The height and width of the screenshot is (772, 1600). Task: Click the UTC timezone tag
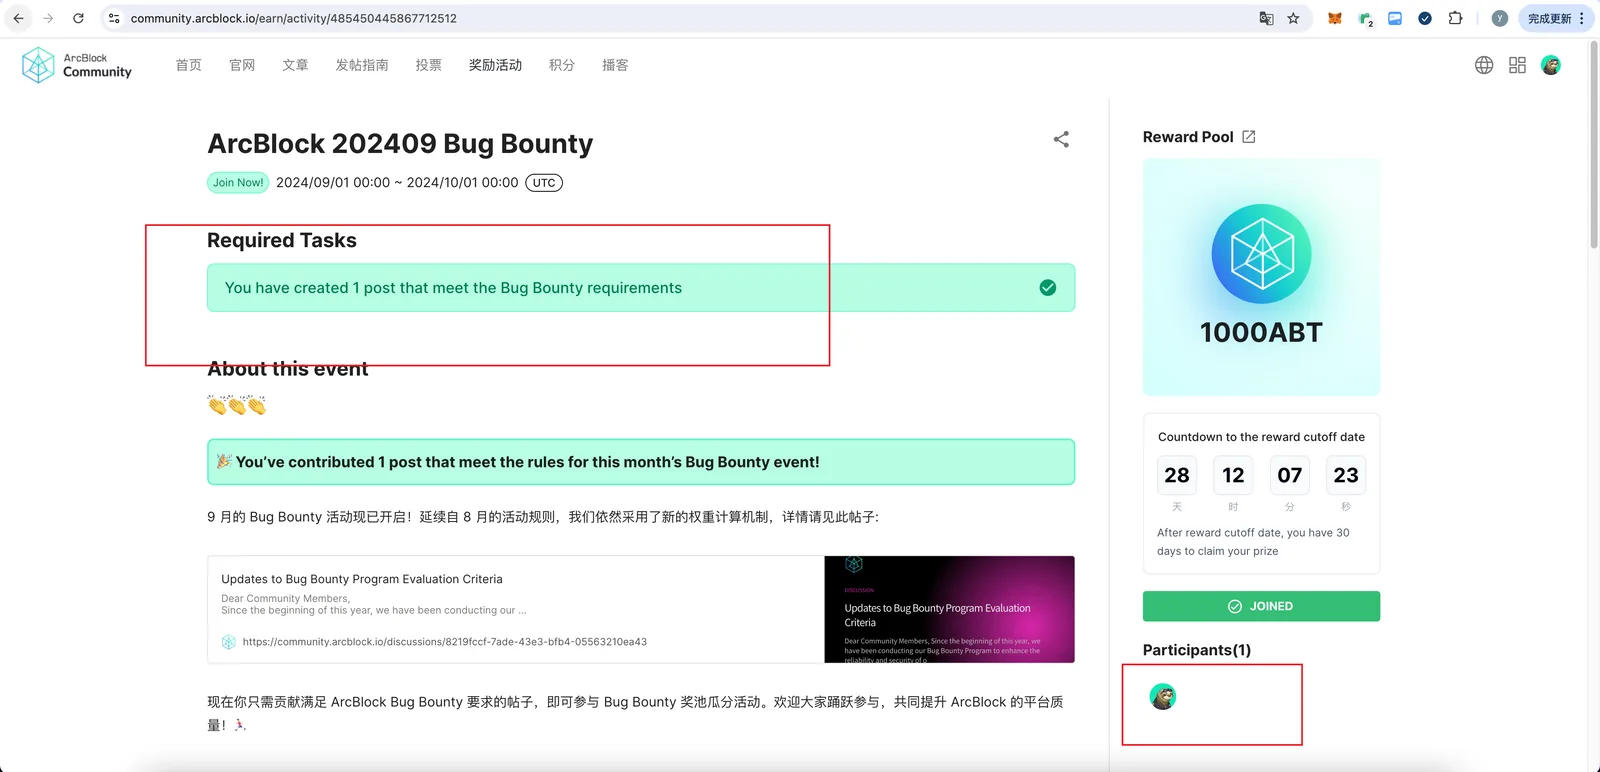[x=544, y=183]
